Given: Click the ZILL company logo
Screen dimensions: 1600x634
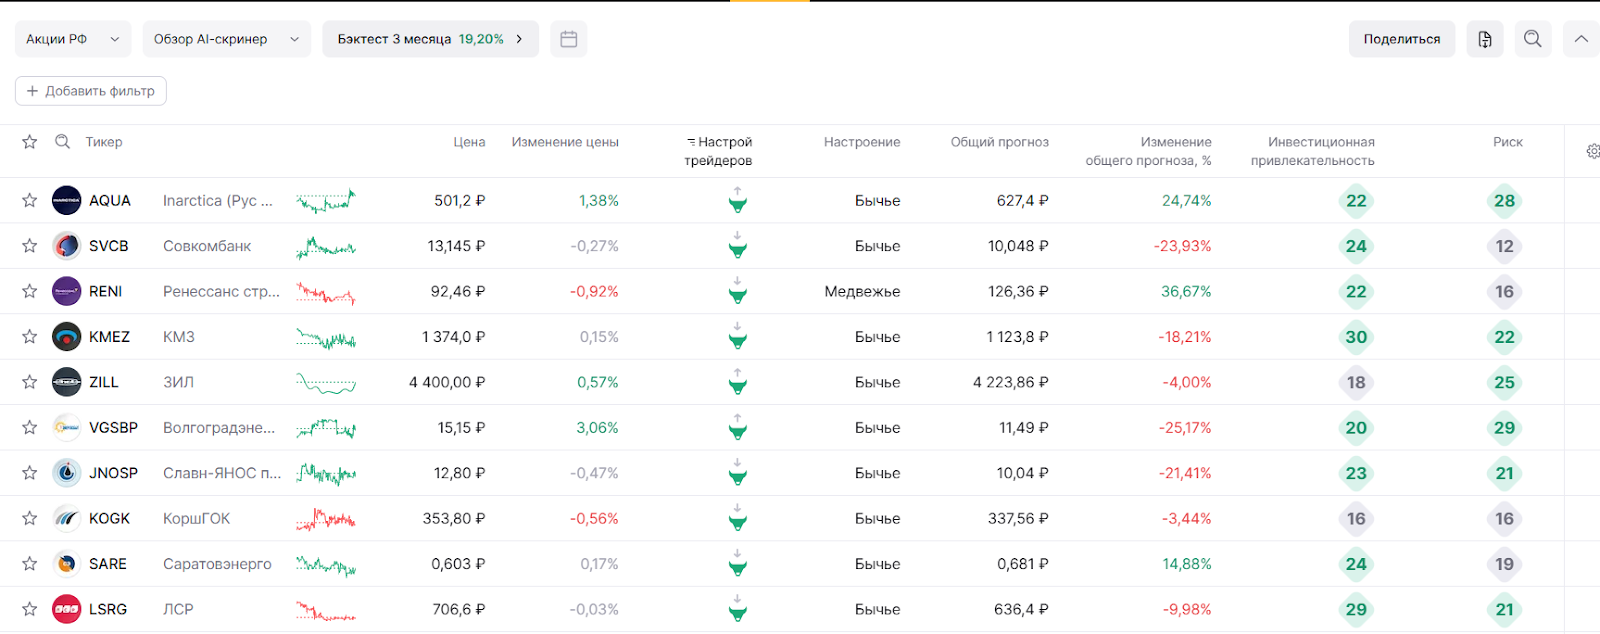Looking at the screenshot, I should click(67, 382).
